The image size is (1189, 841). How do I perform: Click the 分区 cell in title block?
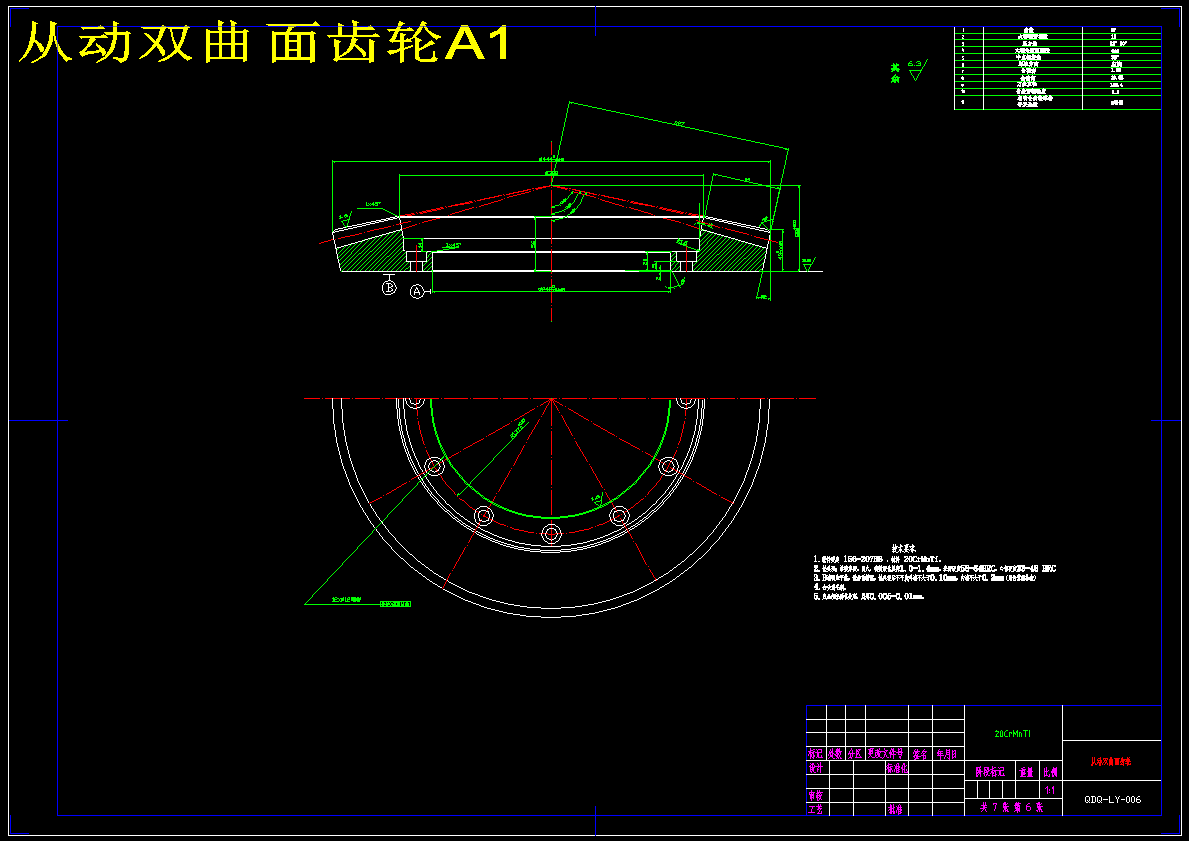tap(855, 755)
